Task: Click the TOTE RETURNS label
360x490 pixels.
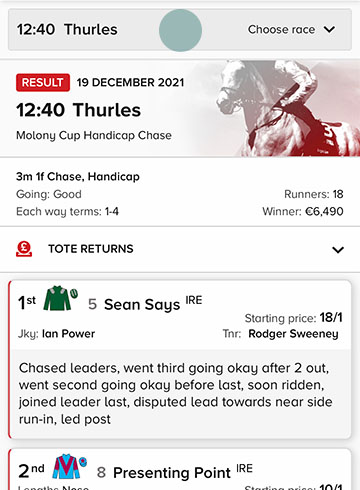Action: (91, 249)
